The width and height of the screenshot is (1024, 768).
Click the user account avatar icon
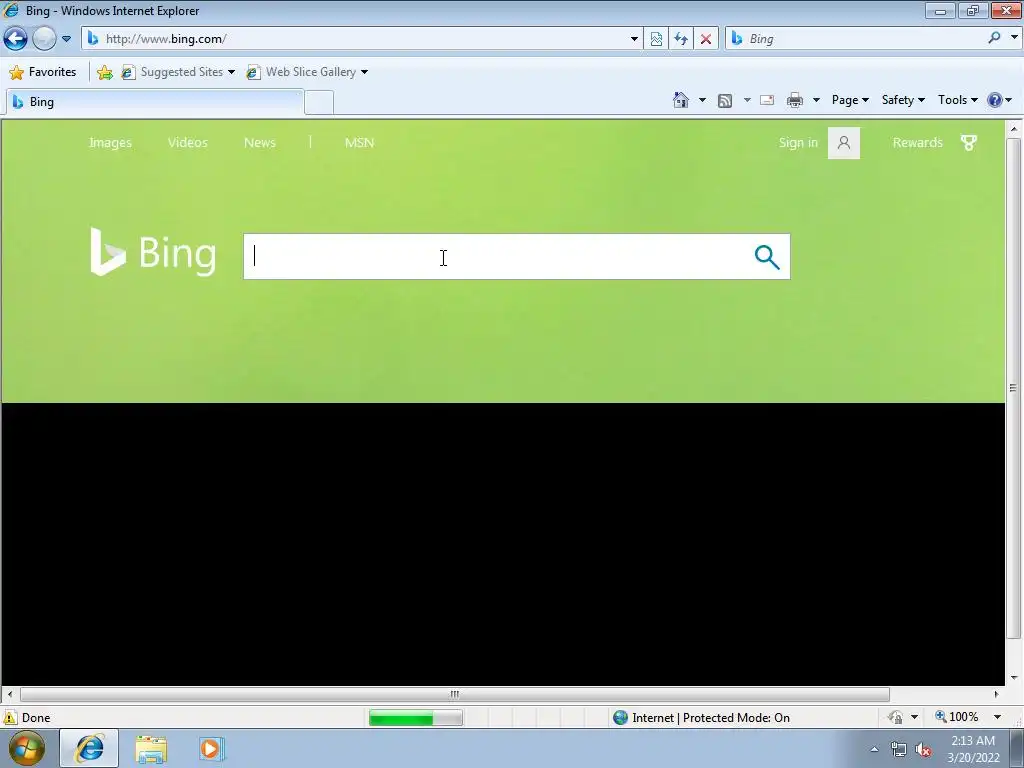(844, 143)
